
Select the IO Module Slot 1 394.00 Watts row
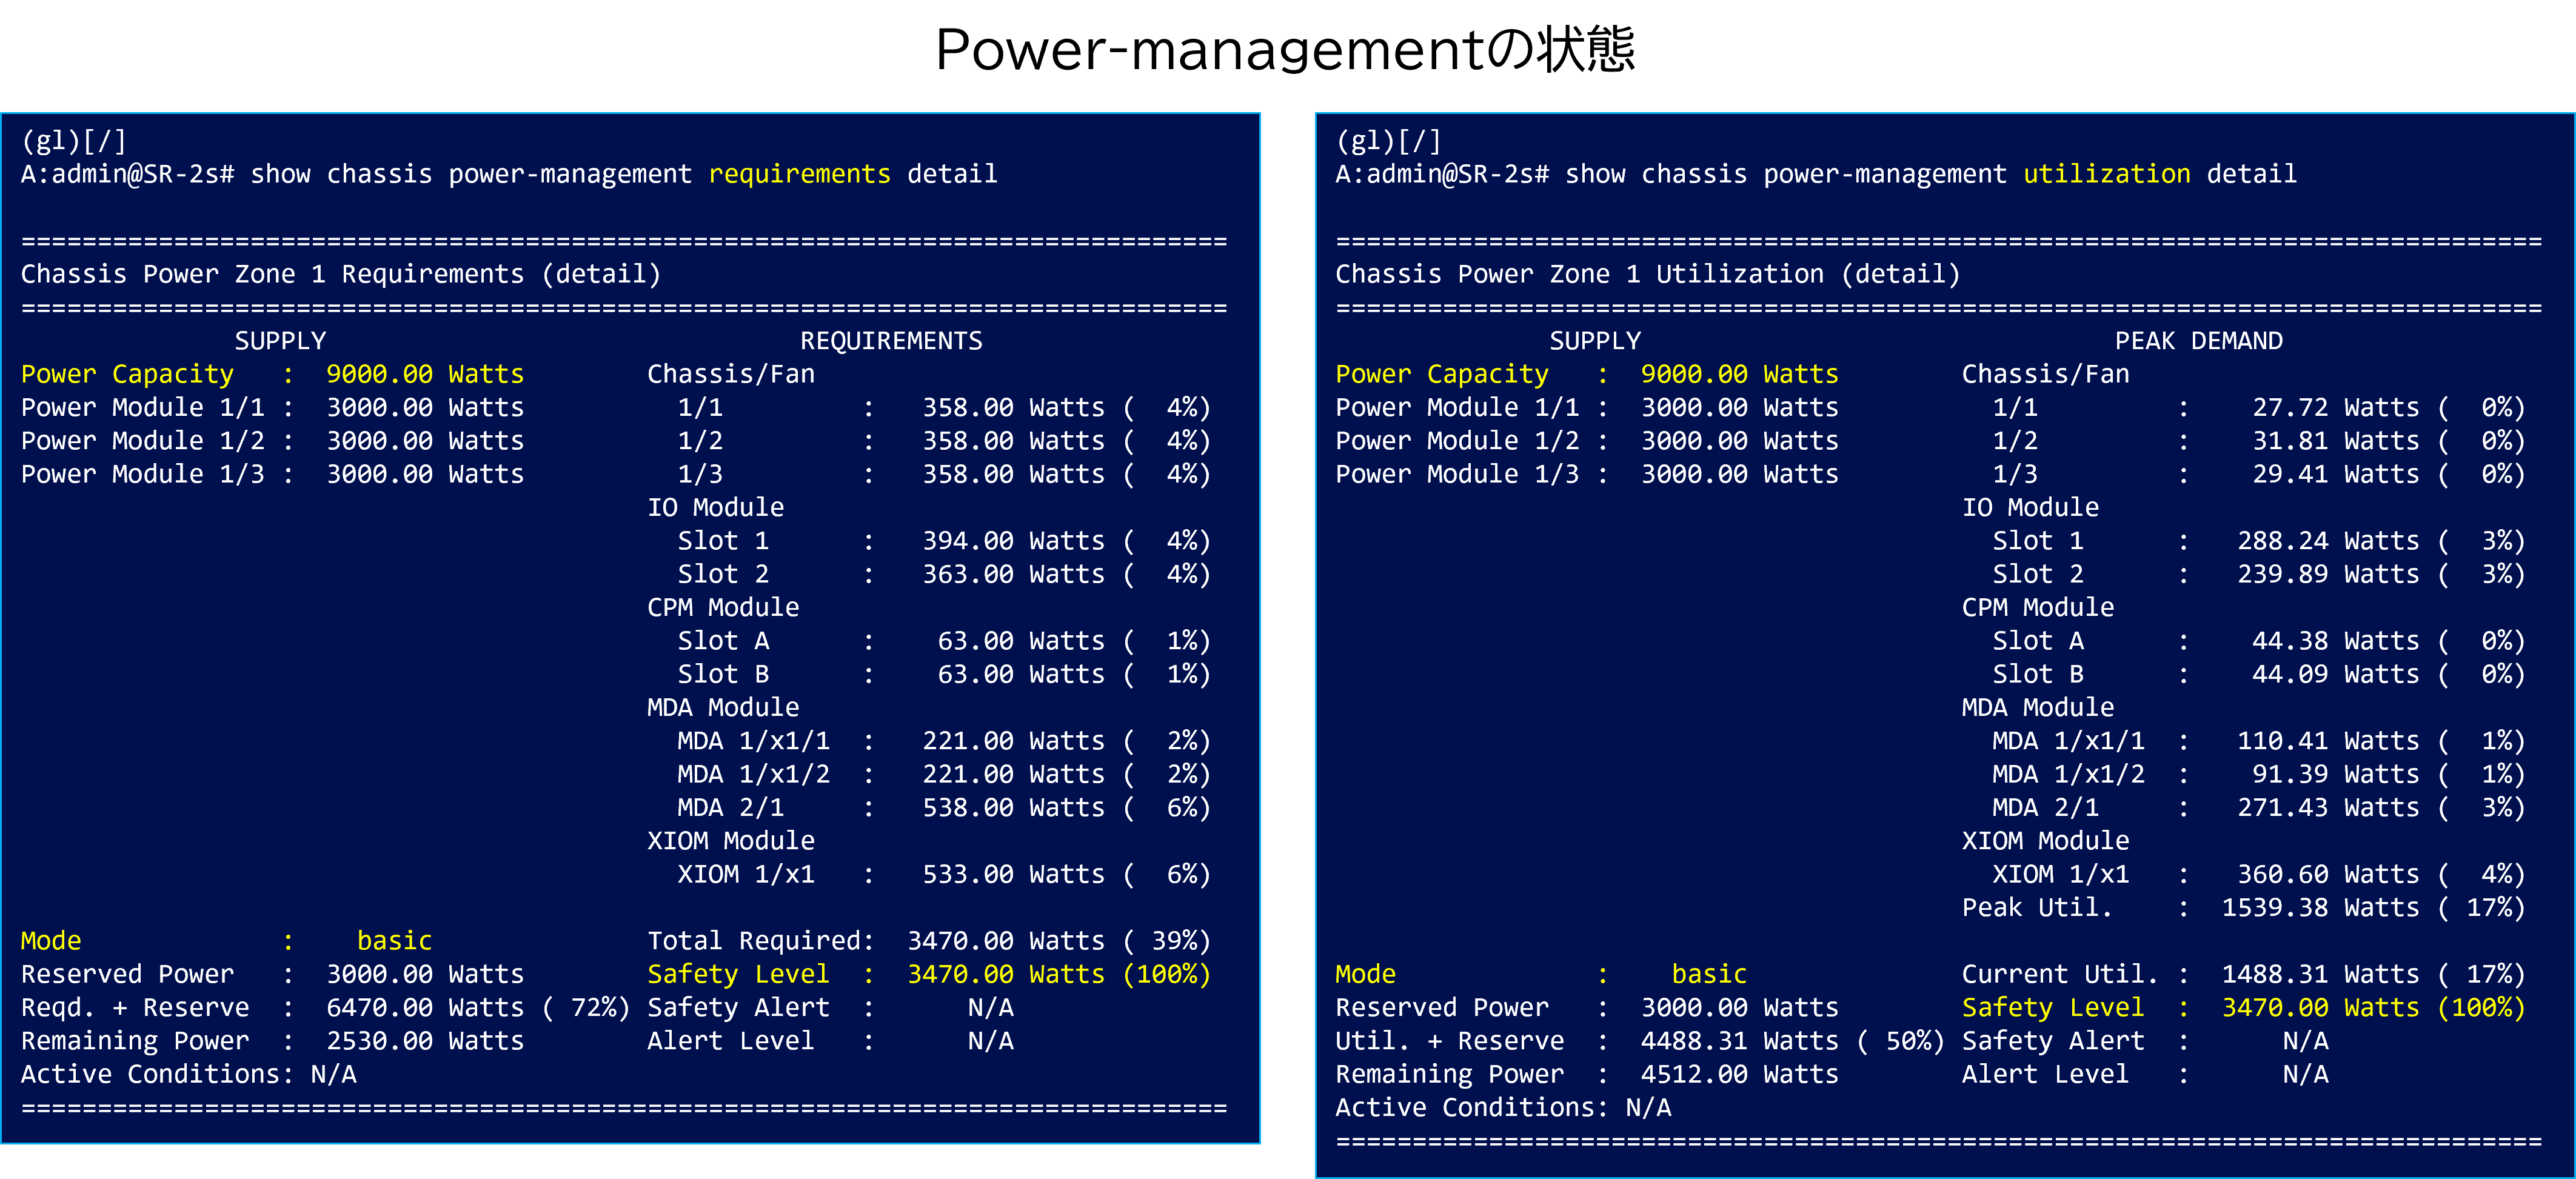[x=944, y=541]
